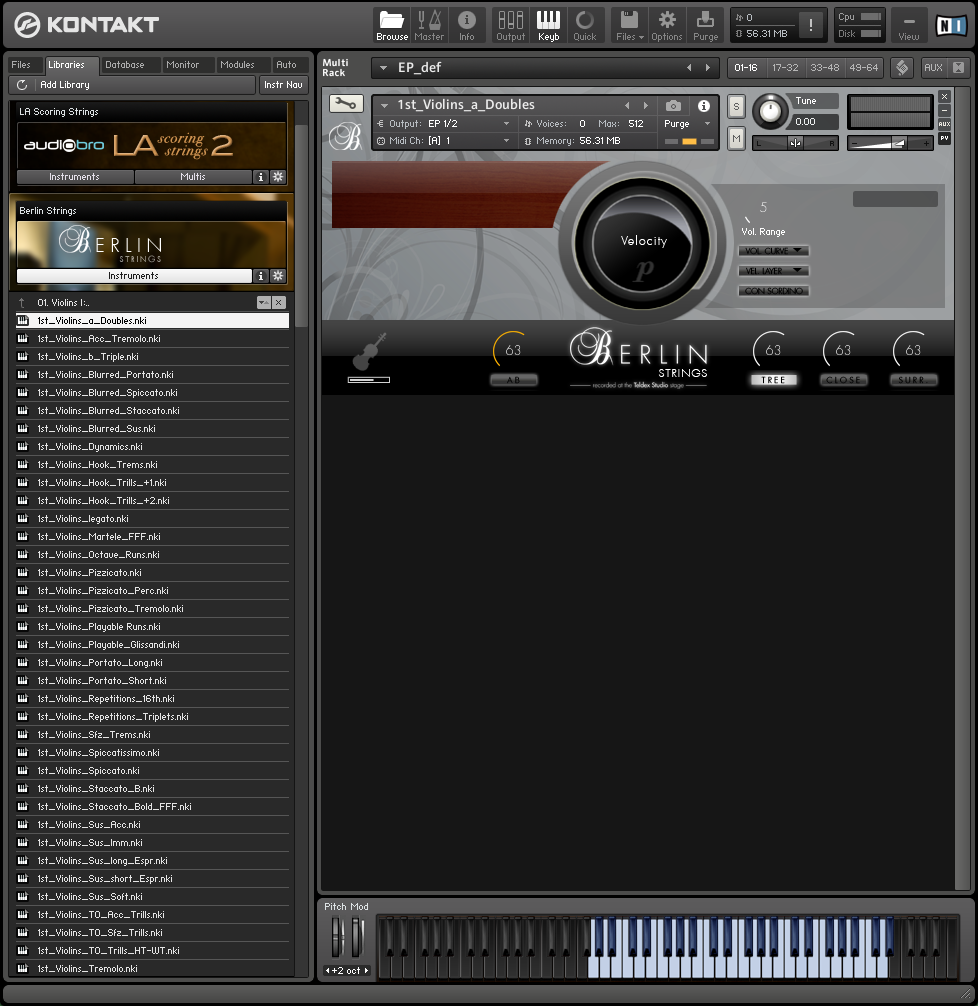Click the Instr Nav button
Image resolution: width=978 pixels, height=1006 pixels.
tap(283, 85)
